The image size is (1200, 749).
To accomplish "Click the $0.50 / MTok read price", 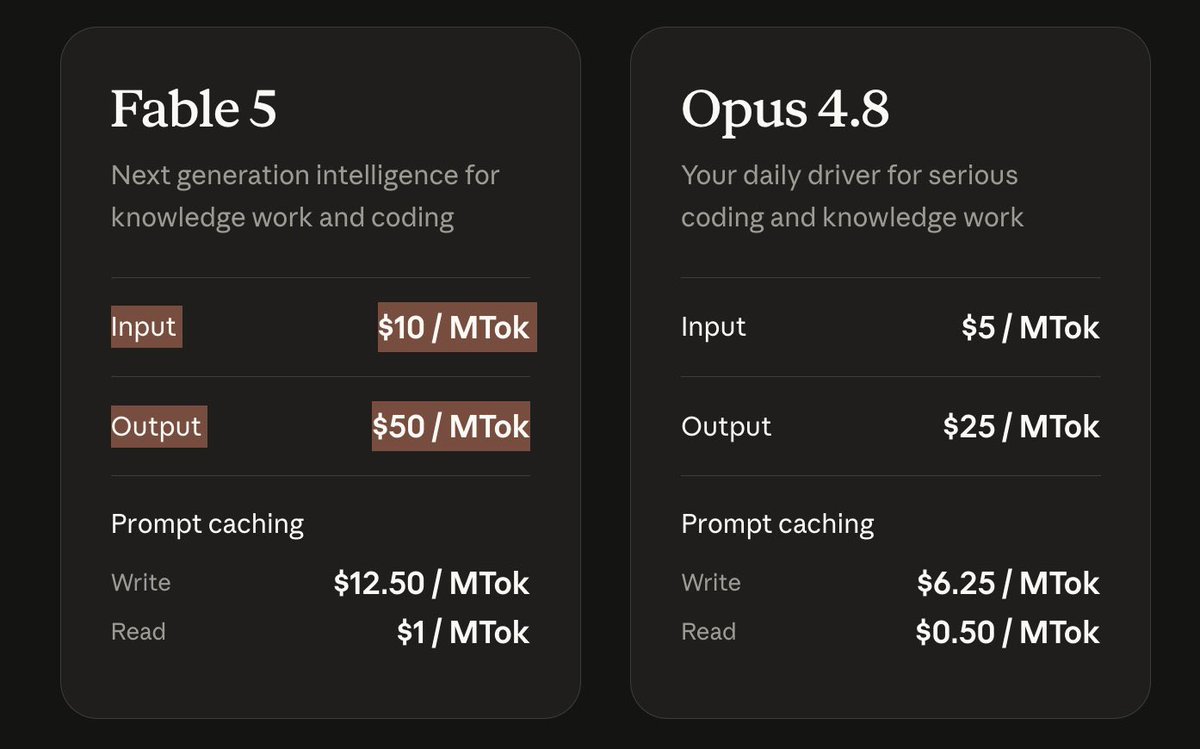I will click(1007, 632).
